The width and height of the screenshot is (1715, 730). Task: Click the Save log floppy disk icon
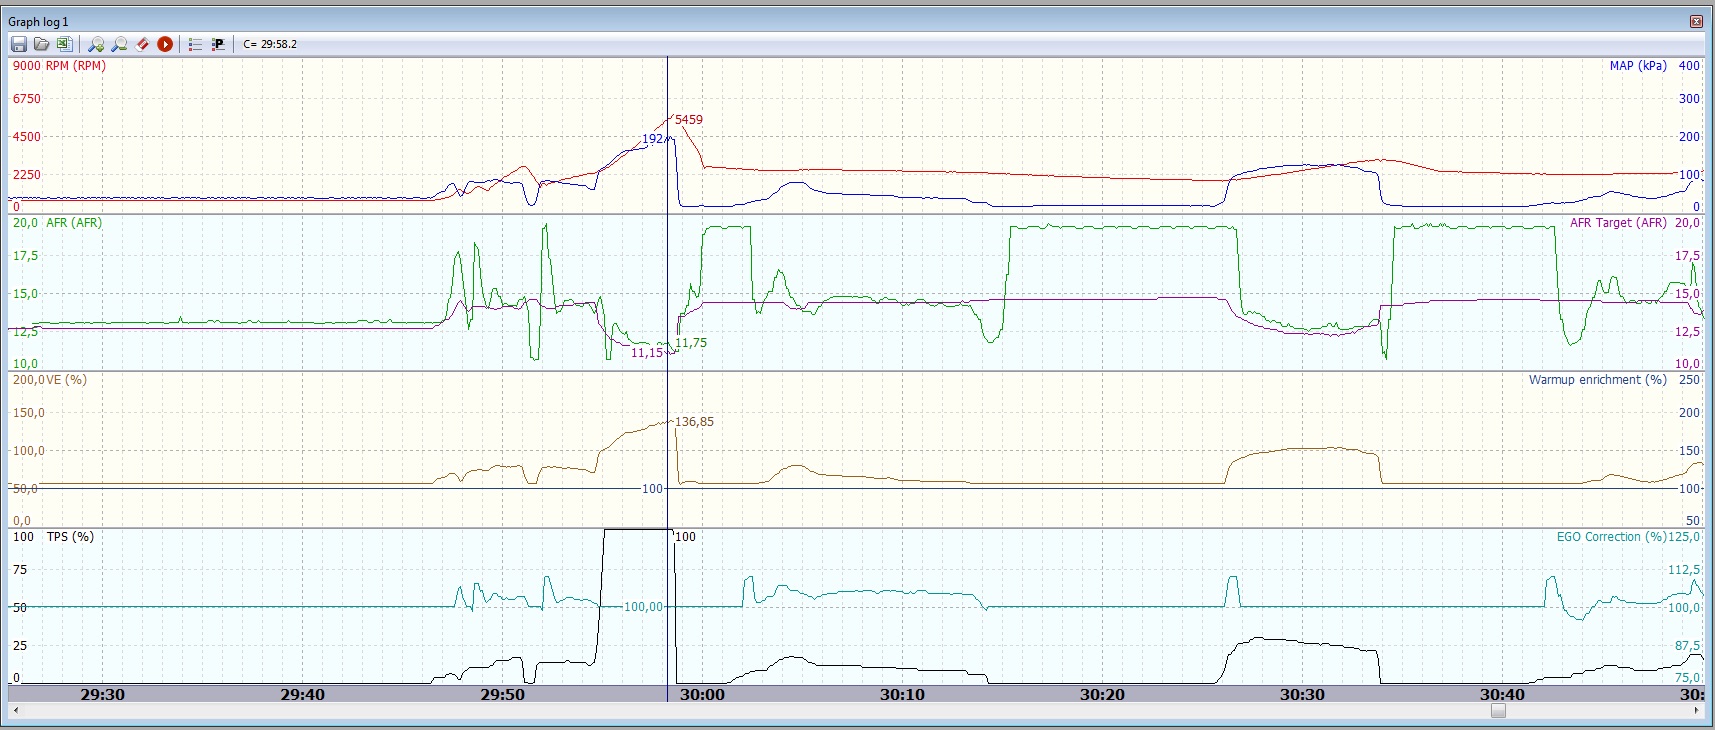19,44
